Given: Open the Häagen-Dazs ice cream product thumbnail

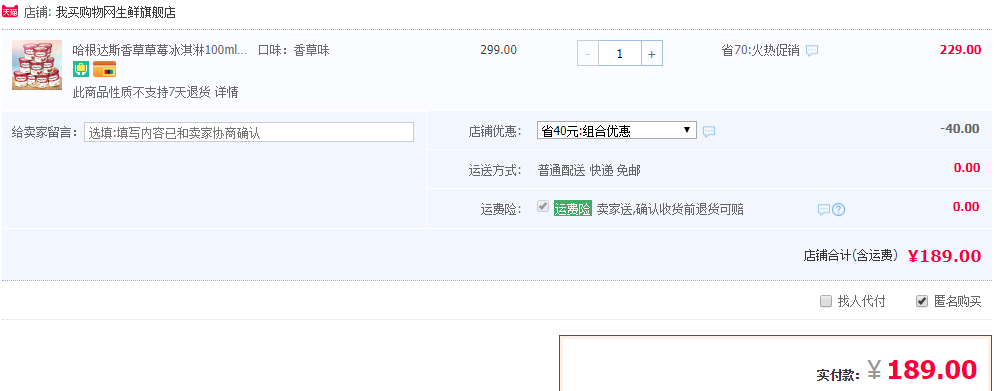Looking at the screenshot, I should coord(37,65).
